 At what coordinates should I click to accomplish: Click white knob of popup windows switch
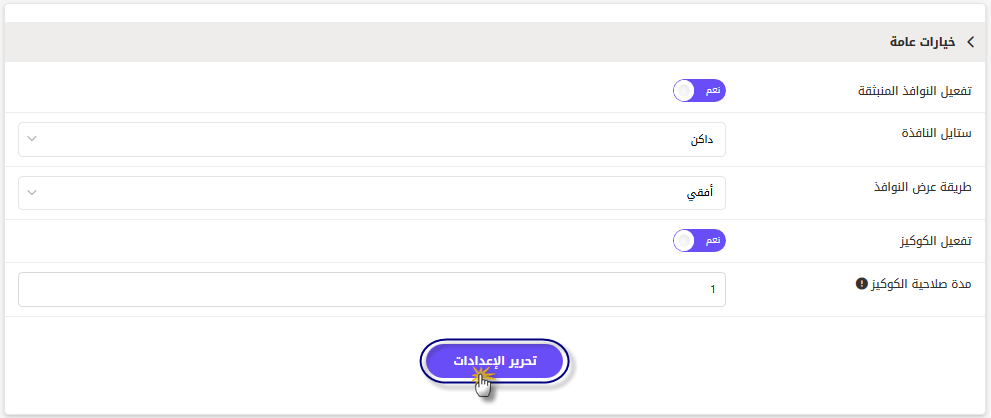(684, 91)
